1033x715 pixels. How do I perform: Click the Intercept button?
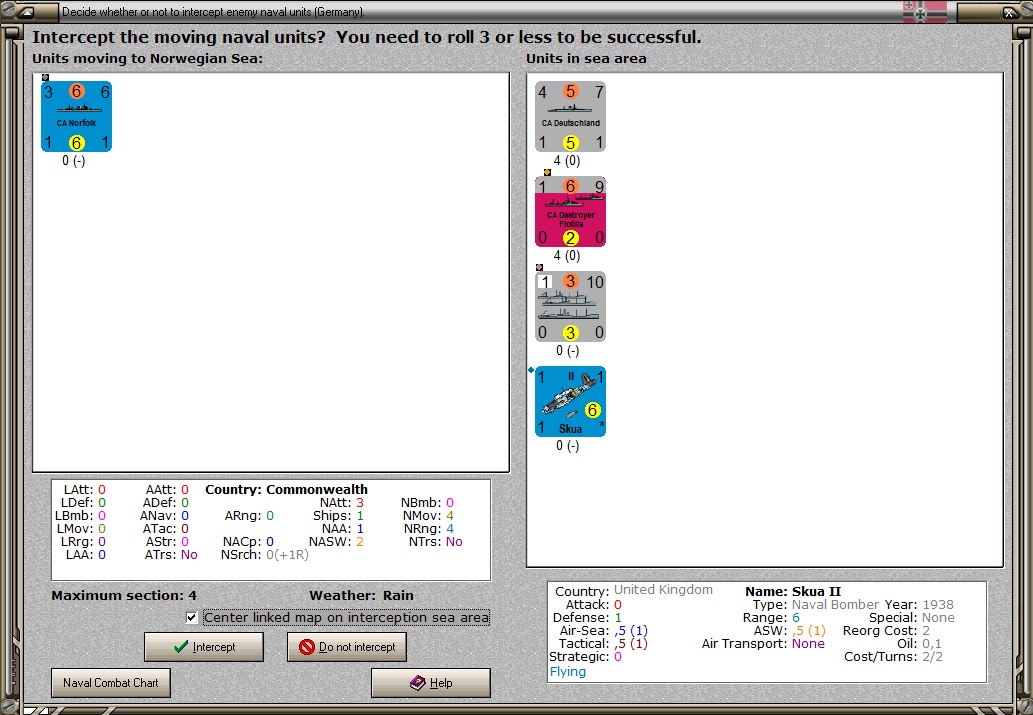204,647
